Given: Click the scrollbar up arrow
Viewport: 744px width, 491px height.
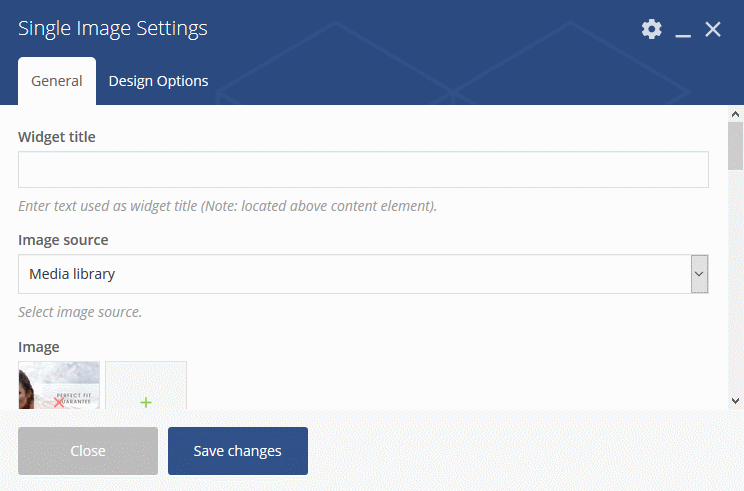Looking at the screenshot, I should pos(735,114).
